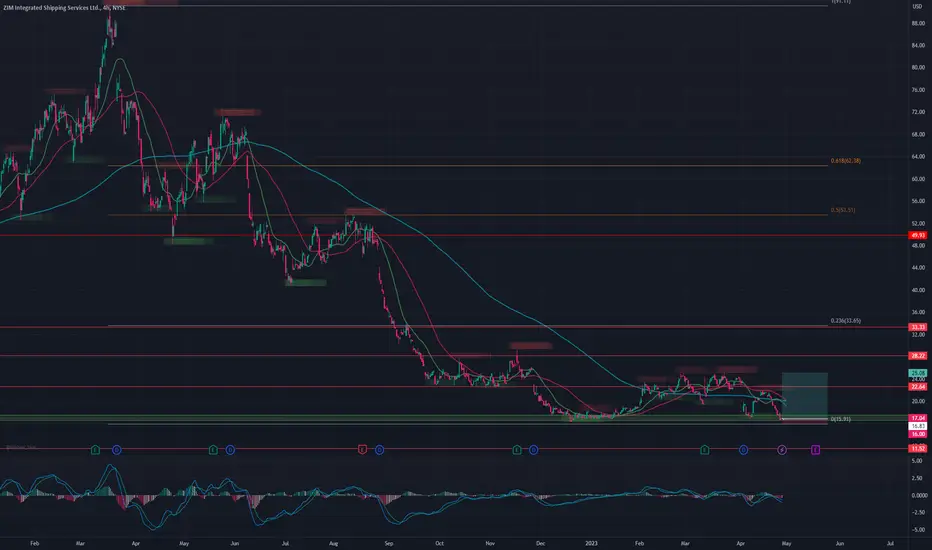
Task: Click the ZIM Integrated Shipping Services chart title
Action: tap(64, 8)
